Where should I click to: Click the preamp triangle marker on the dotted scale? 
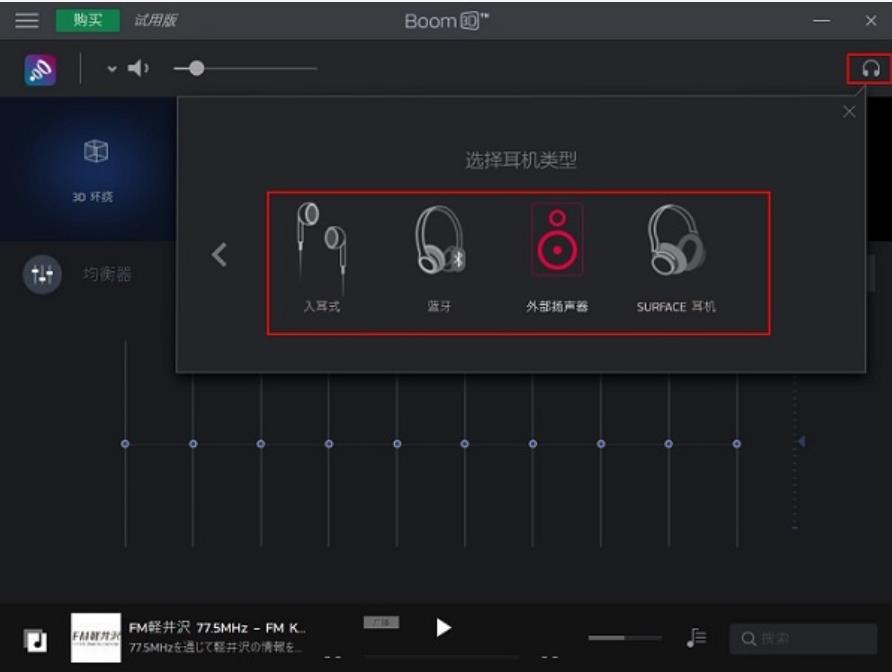[x=801, y=441]
